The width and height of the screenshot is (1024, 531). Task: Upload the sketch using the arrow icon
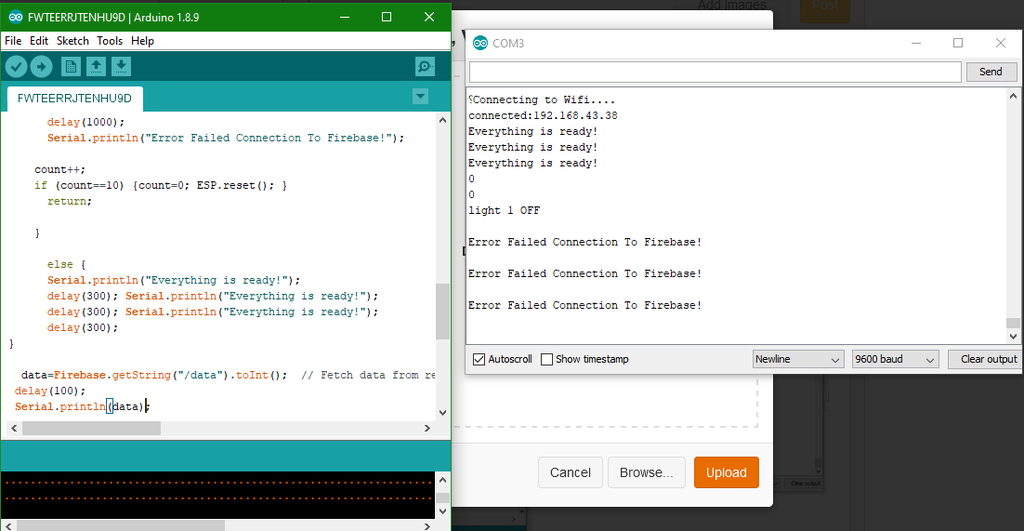[41, 67]
